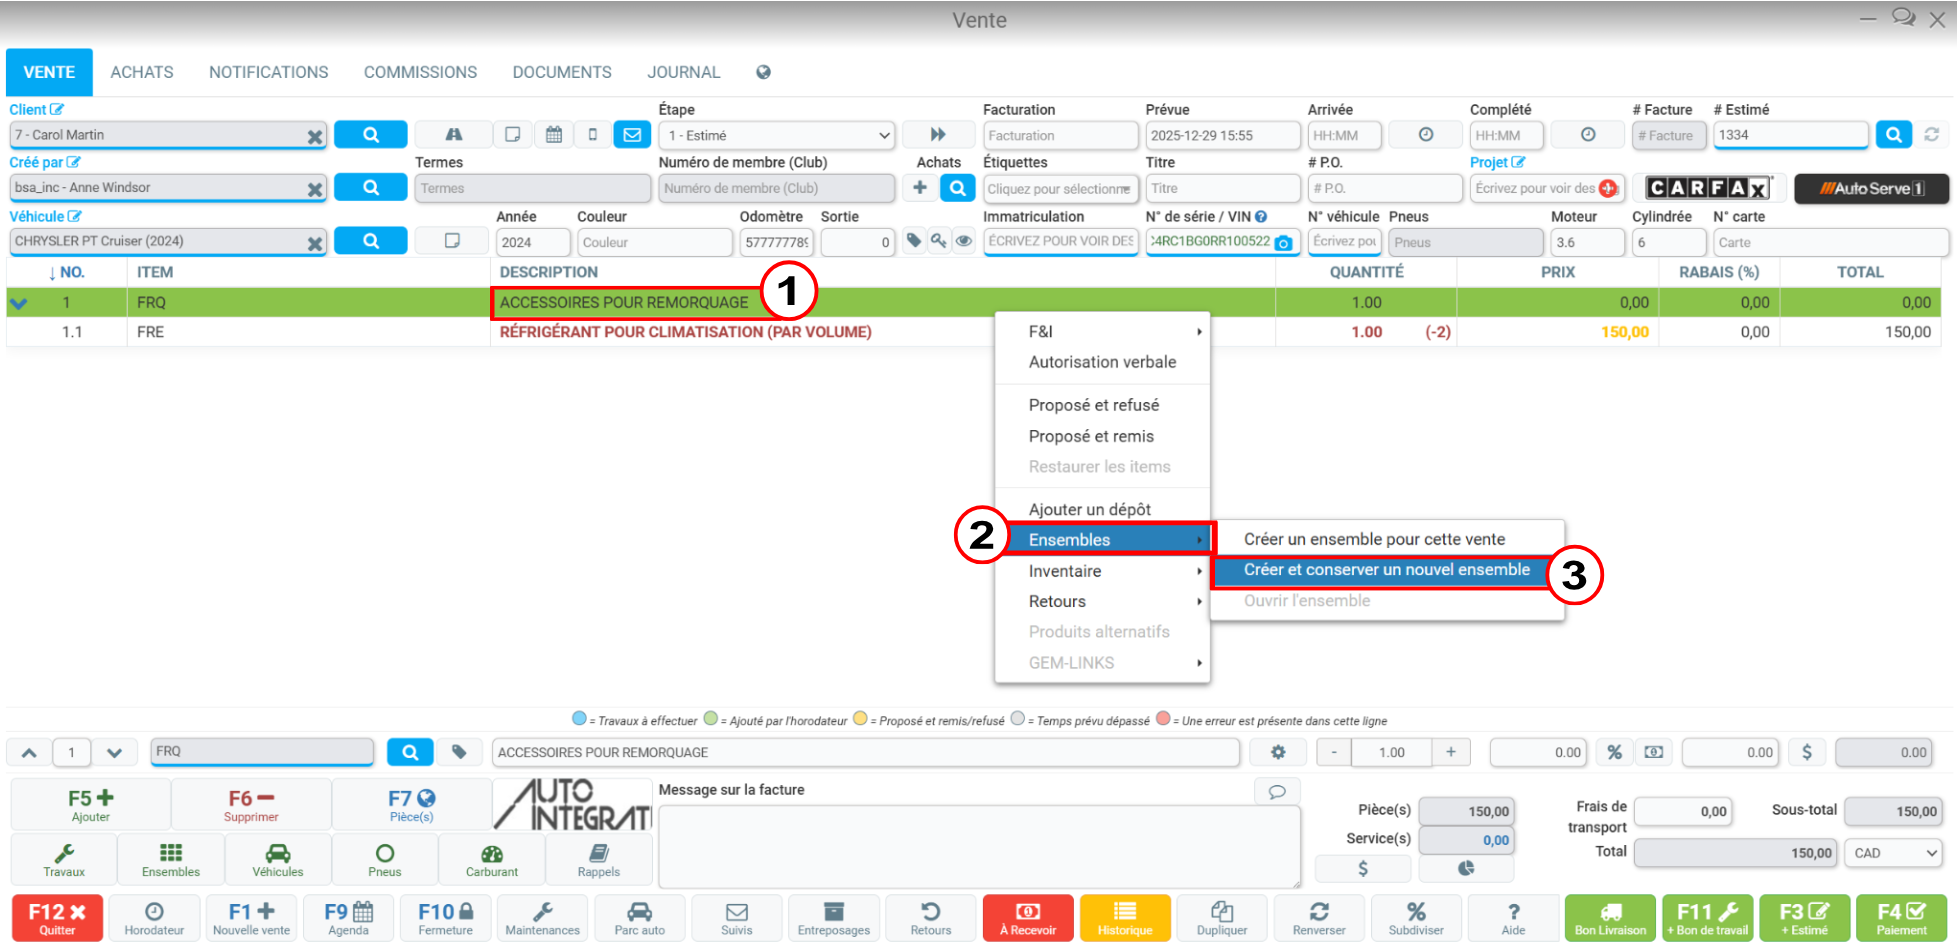Open the CAD currency dropdown

1895,853
